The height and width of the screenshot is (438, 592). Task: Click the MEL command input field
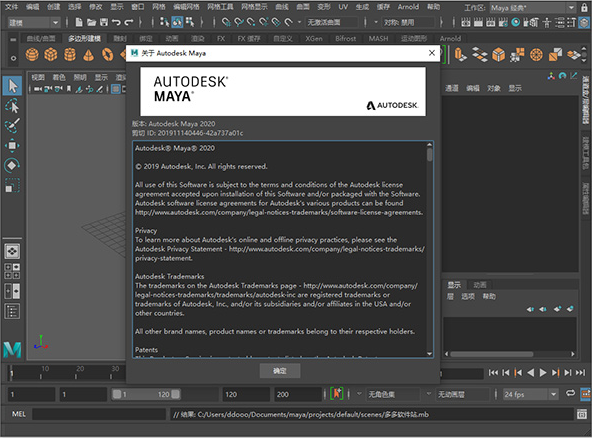click(x=99, y=414)
